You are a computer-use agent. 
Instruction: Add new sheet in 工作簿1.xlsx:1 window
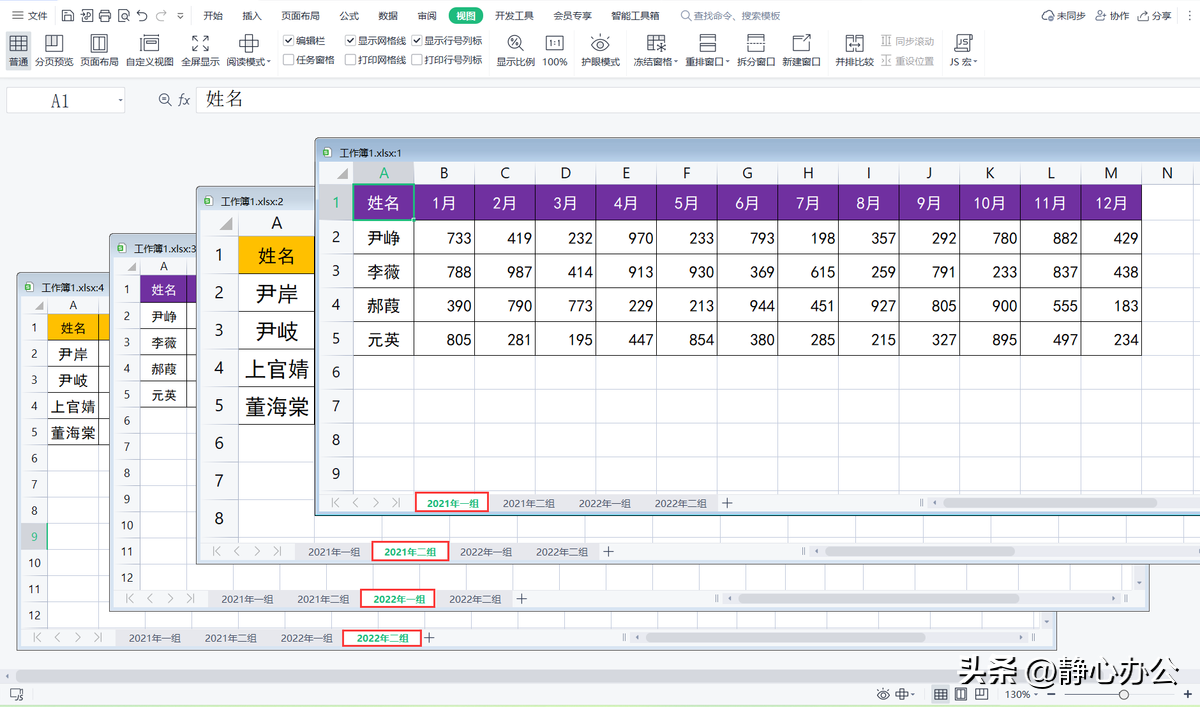(727, 503)
